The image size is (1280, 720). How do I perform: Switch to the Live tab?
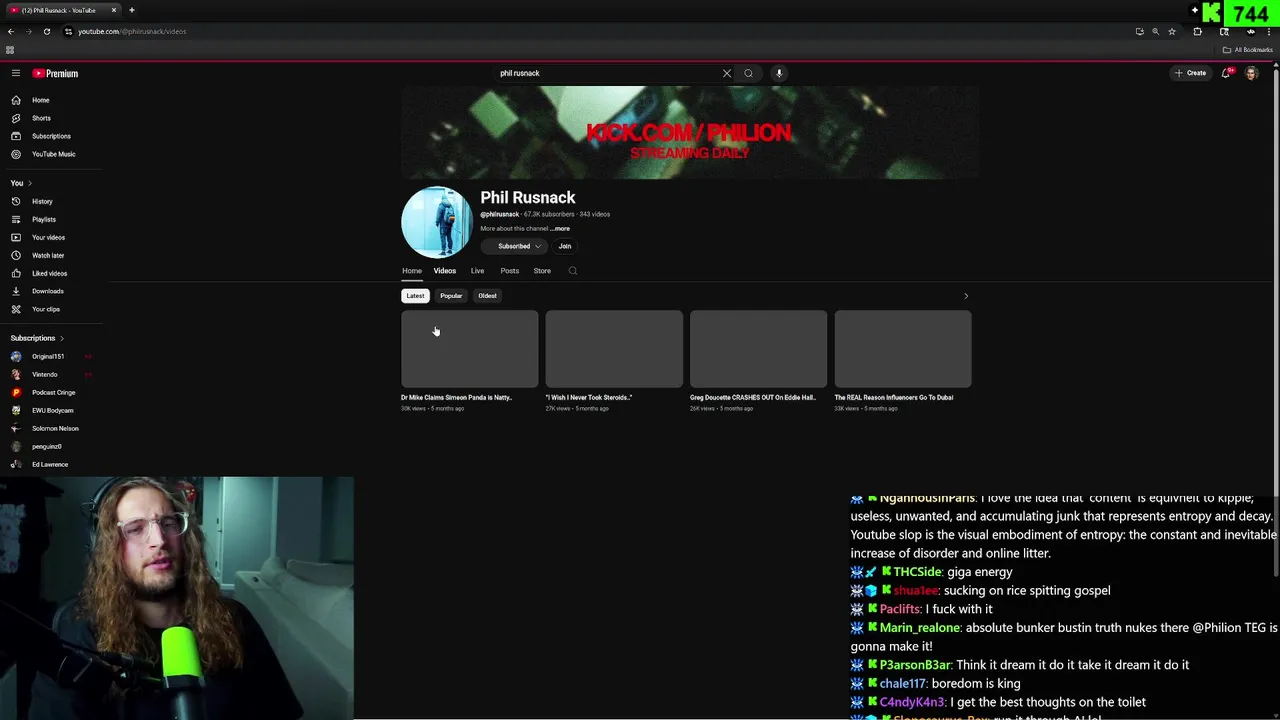pyautogui.click(x=477, y=271)
